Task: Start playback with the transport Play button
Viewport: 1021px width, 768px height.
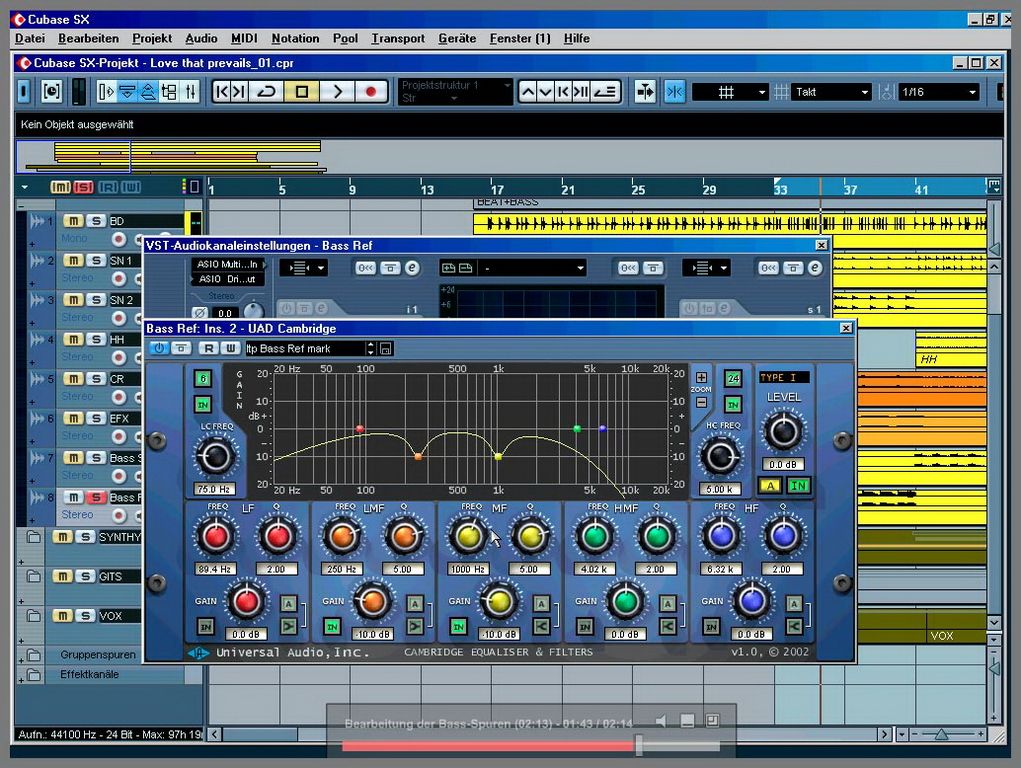Action: (337, 92)
